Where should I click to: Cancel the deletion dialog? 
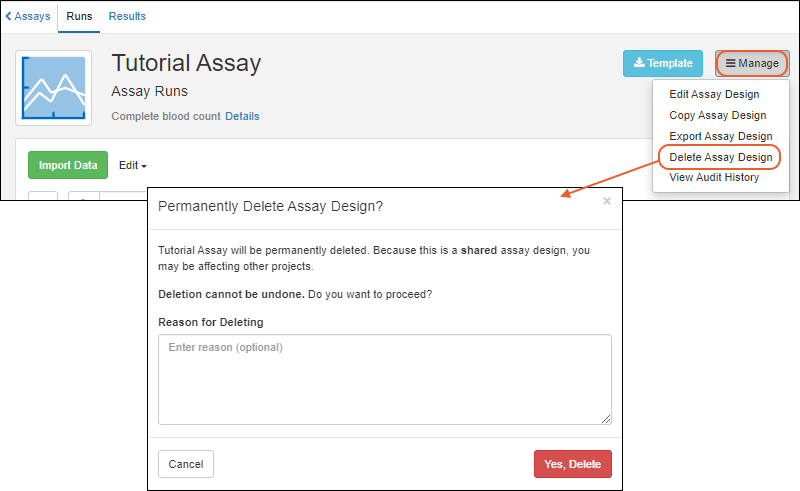tap(186, 464)
